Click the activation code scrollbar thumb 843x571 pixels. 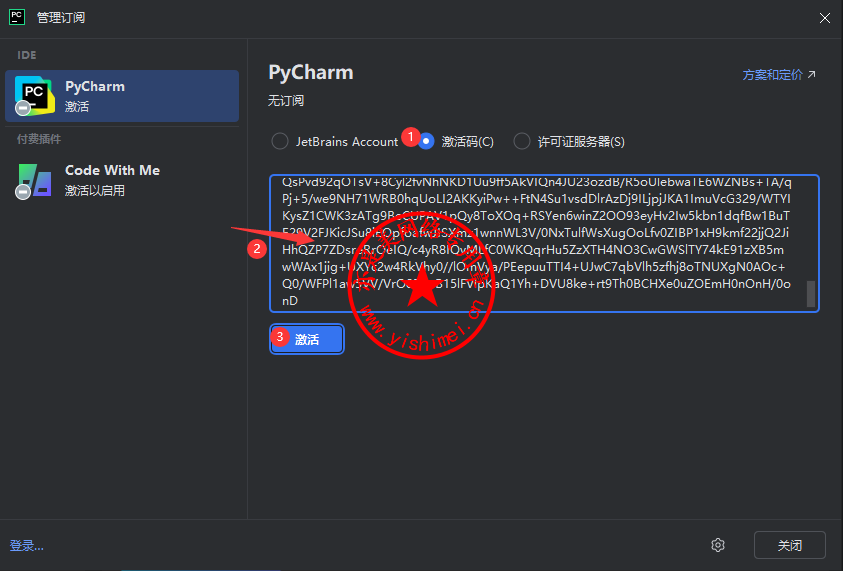811,294
